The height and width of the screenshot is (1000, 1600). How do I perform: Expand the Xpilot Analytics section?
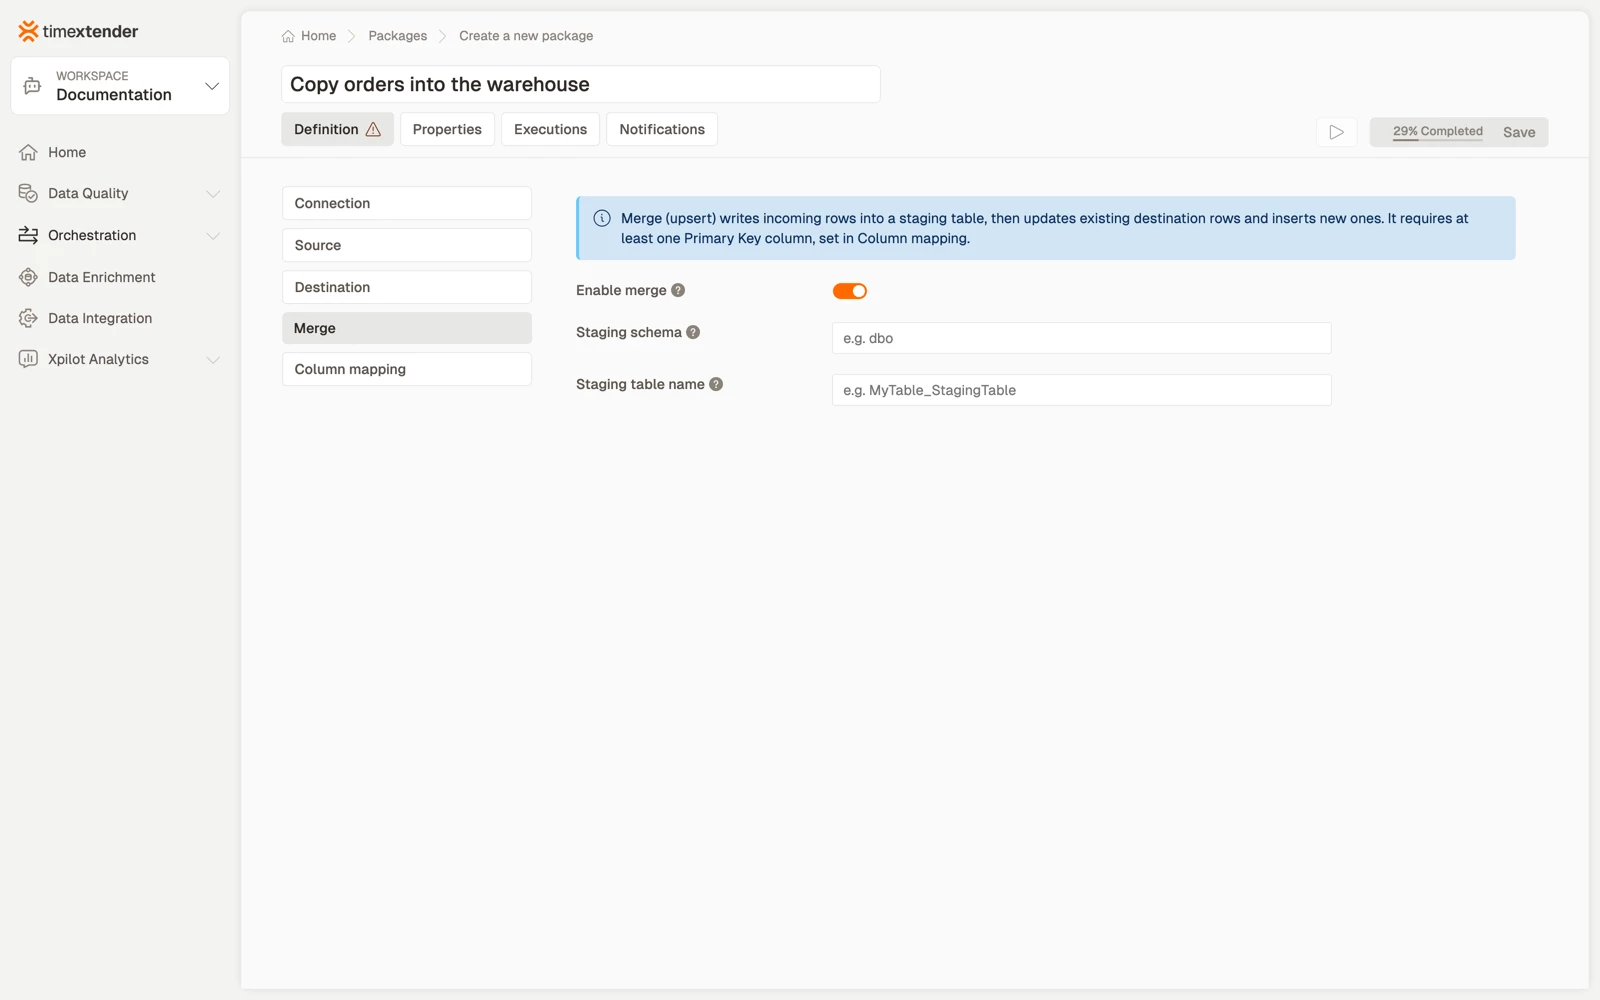[x=212, y=360]
